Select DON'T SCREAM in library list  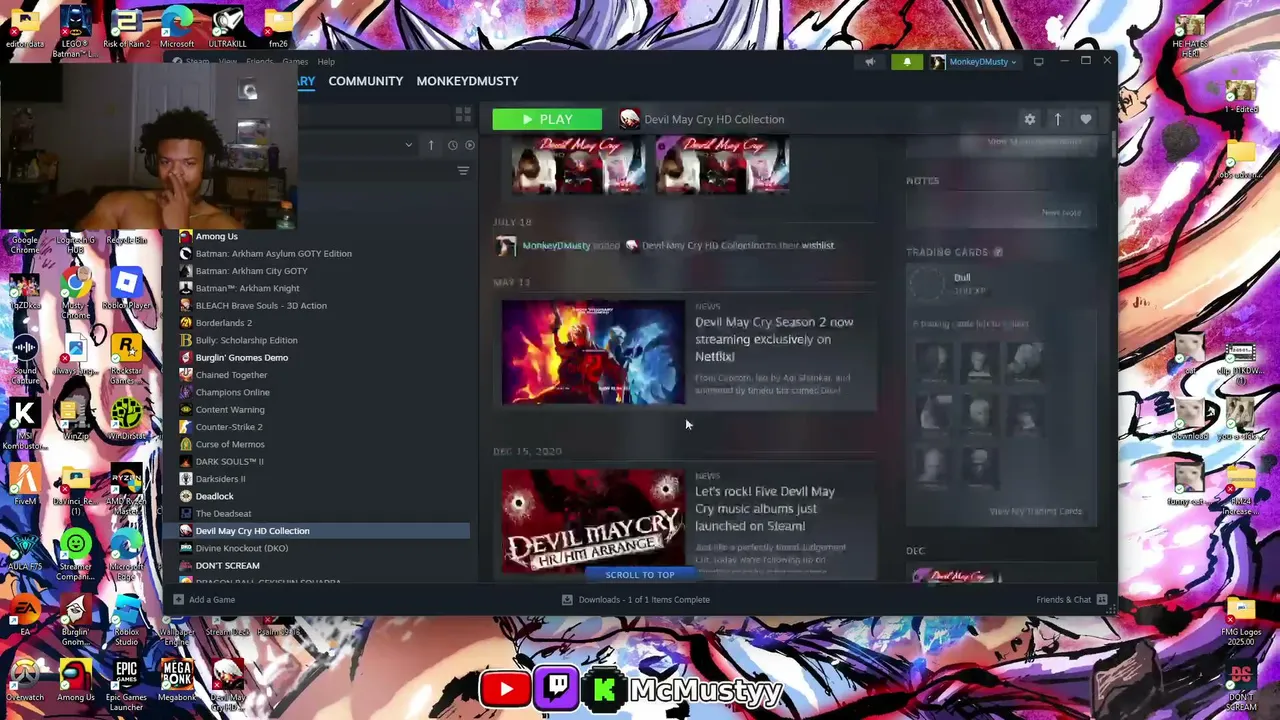(x=227, y=566)
